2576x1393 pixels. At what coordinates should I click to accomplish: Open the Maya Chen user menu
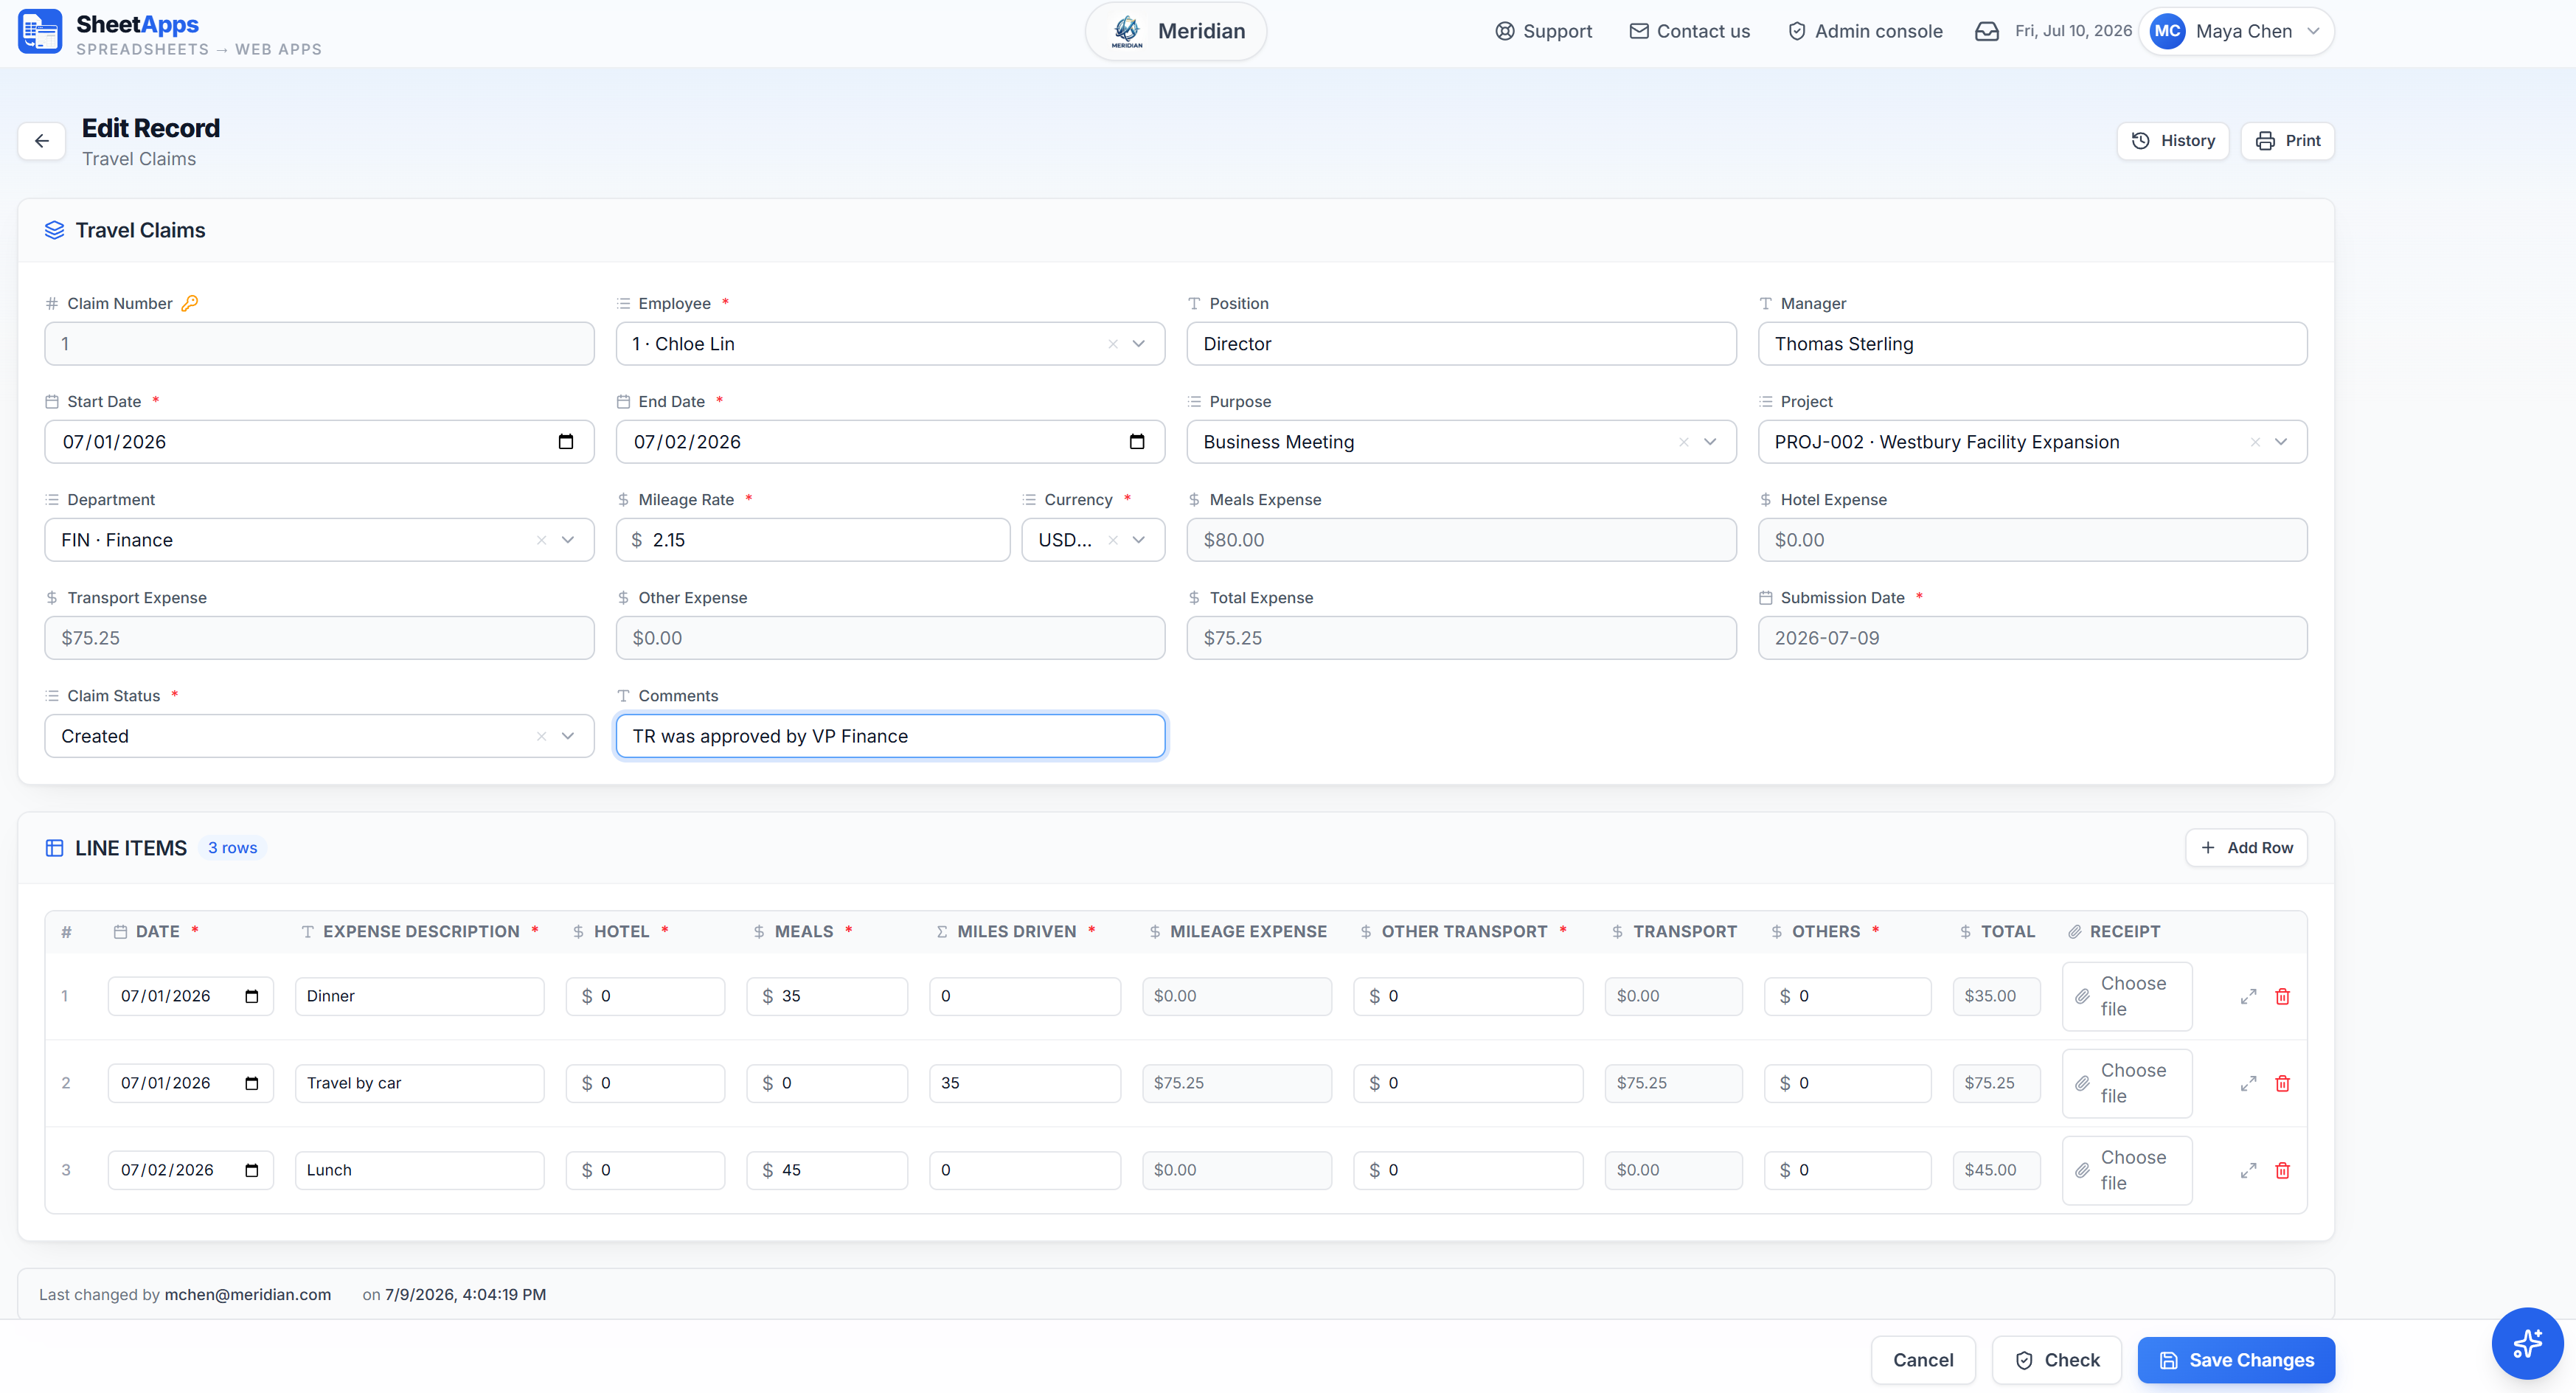(2236, 31)
